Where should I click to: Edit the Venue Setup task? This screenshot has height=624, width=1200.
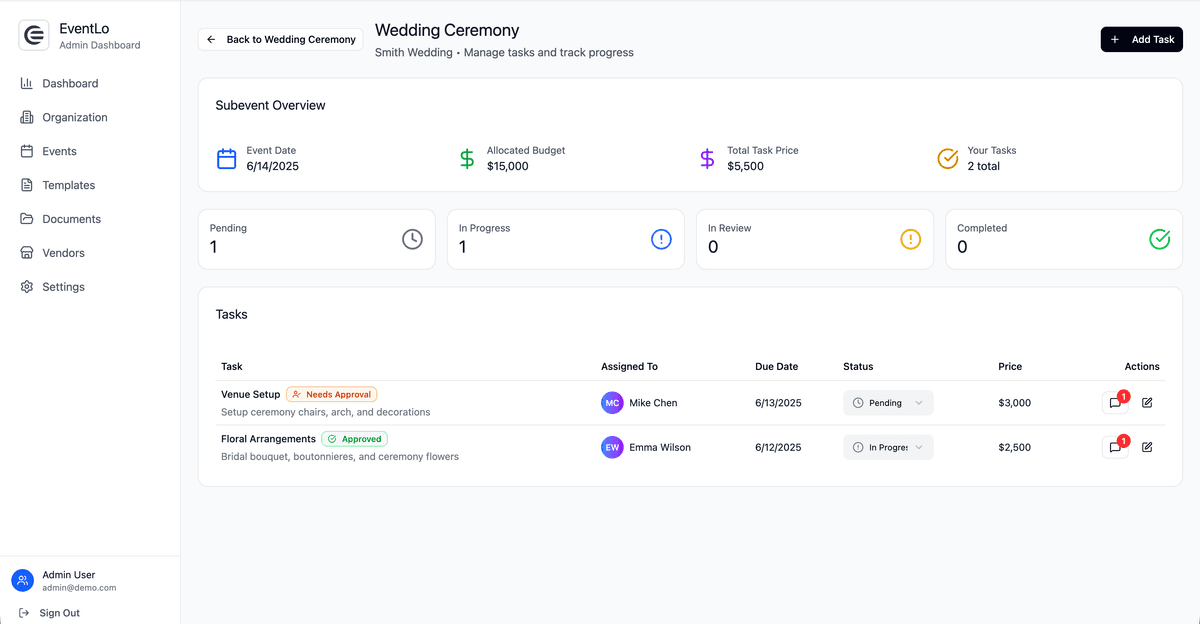1147,403
